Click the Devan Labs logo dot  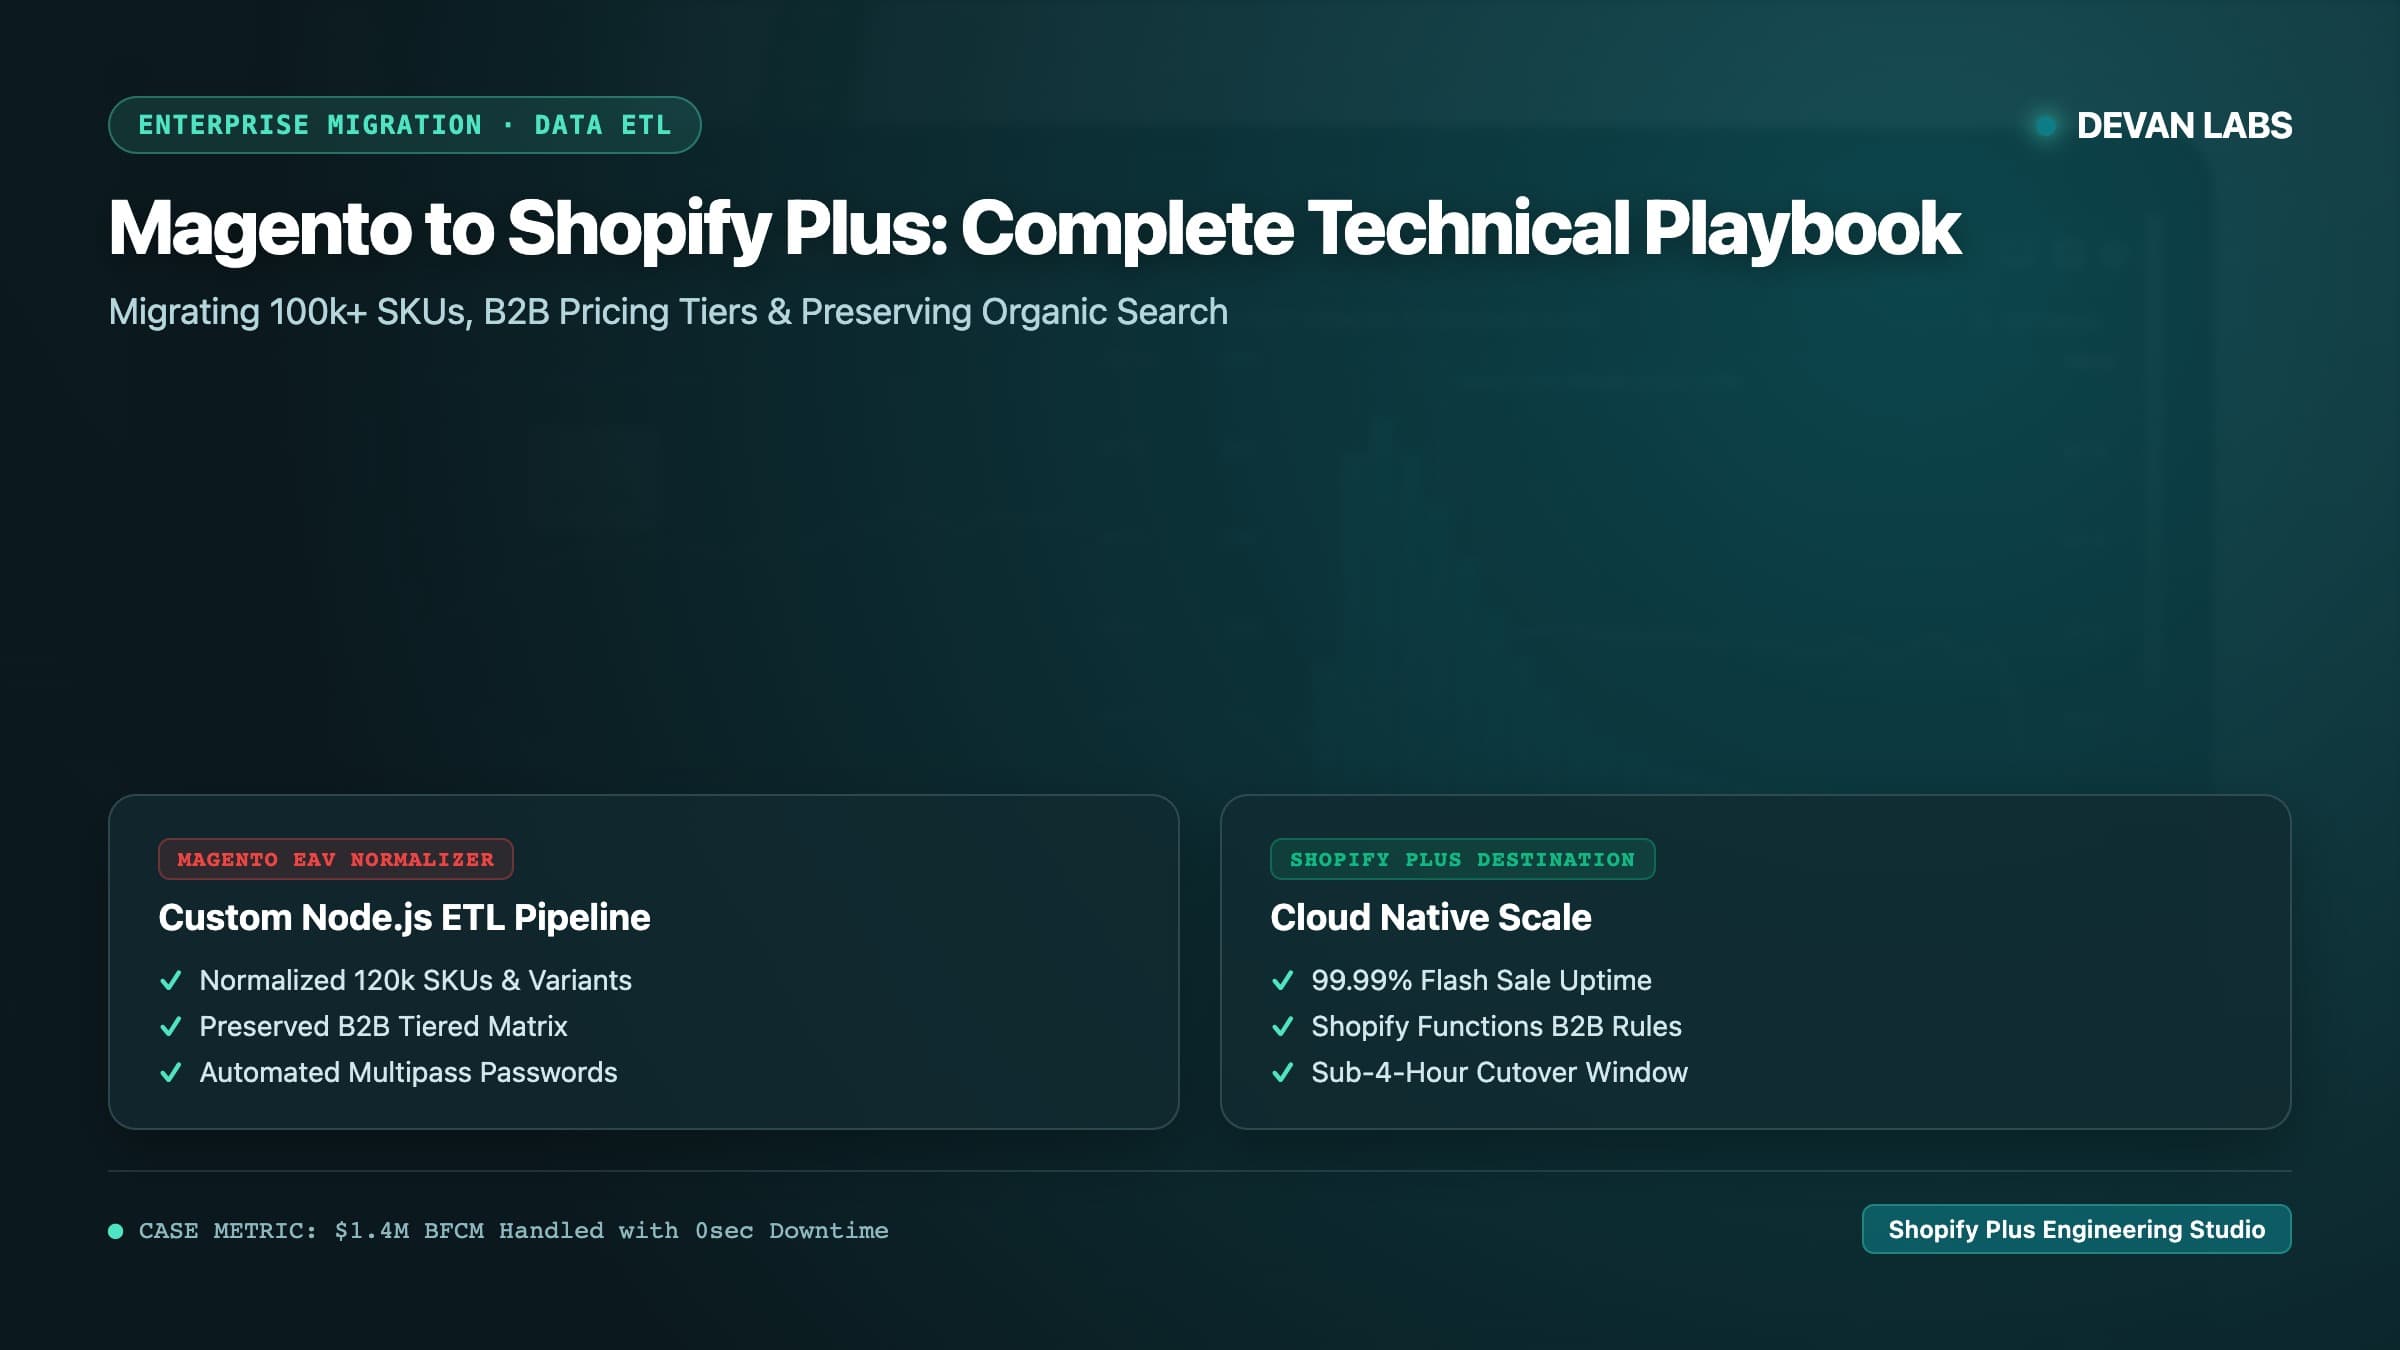2046,125
